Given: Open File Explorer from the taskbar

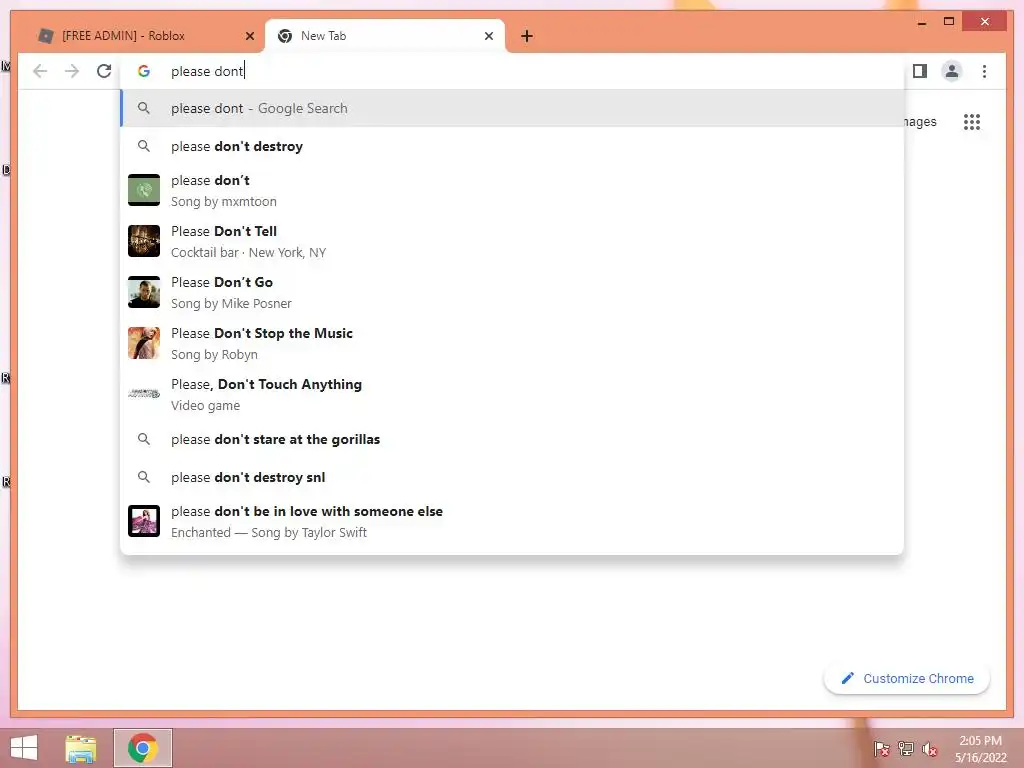Looking at the screenshot, I should click(x=81, y=748).
